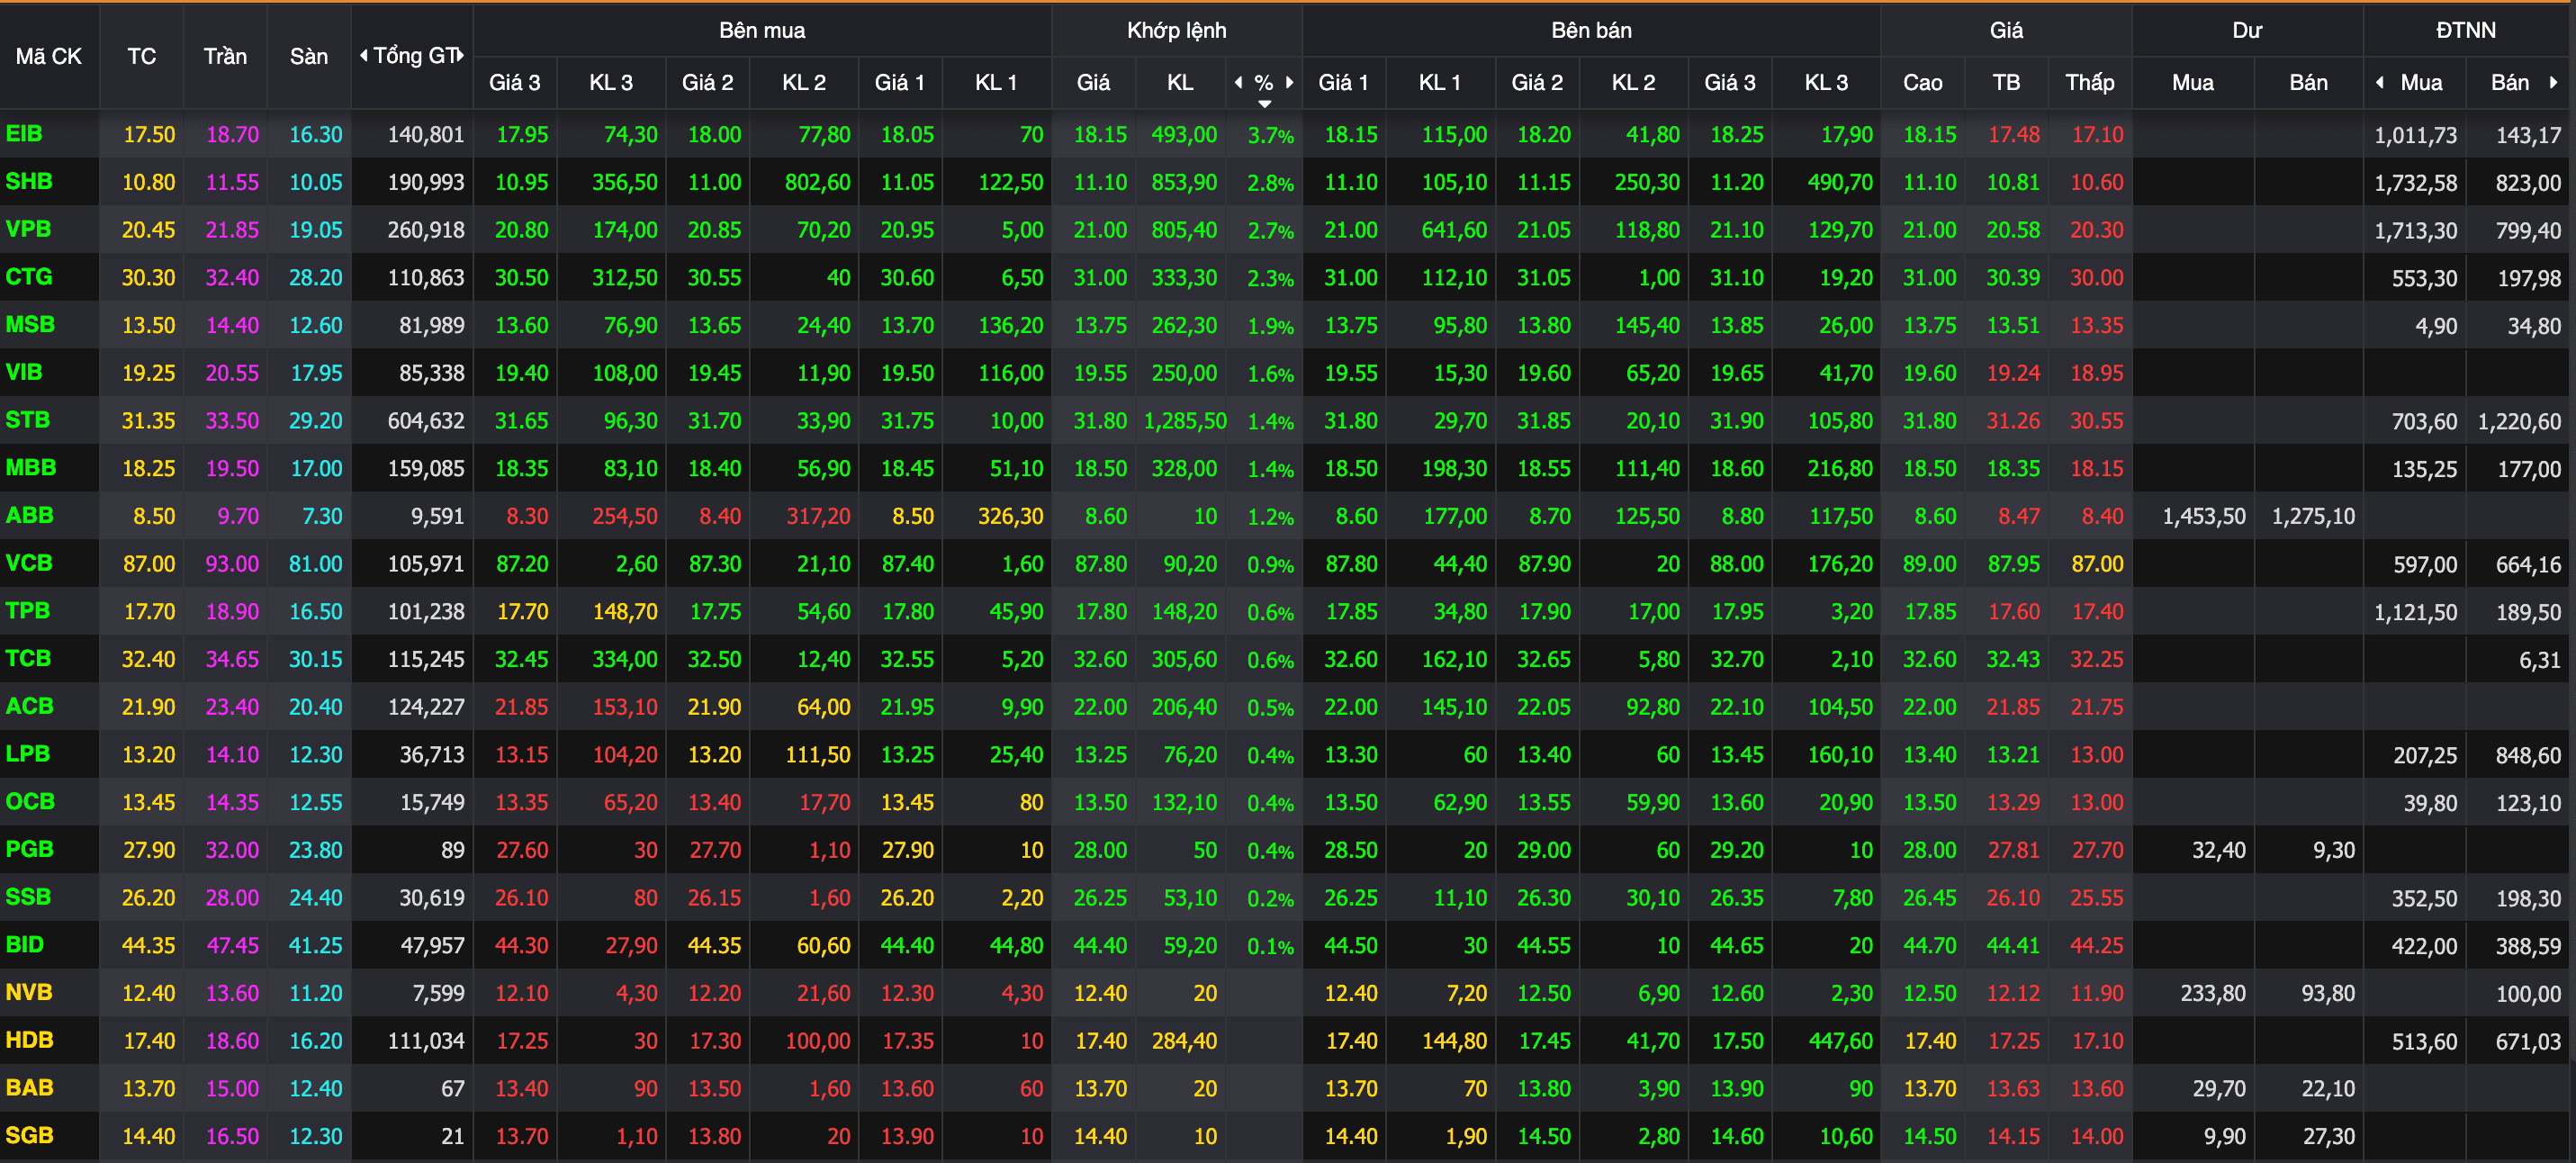Open MSB stock symbol
This screenshot has height=1163, width=2576.
(30, 324)
